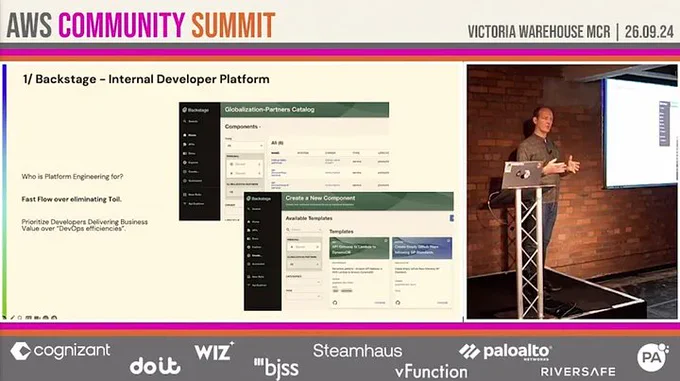680x381 pixels.
Task: Click the Steamhaus sponsor name
Action: coord(358,351)
